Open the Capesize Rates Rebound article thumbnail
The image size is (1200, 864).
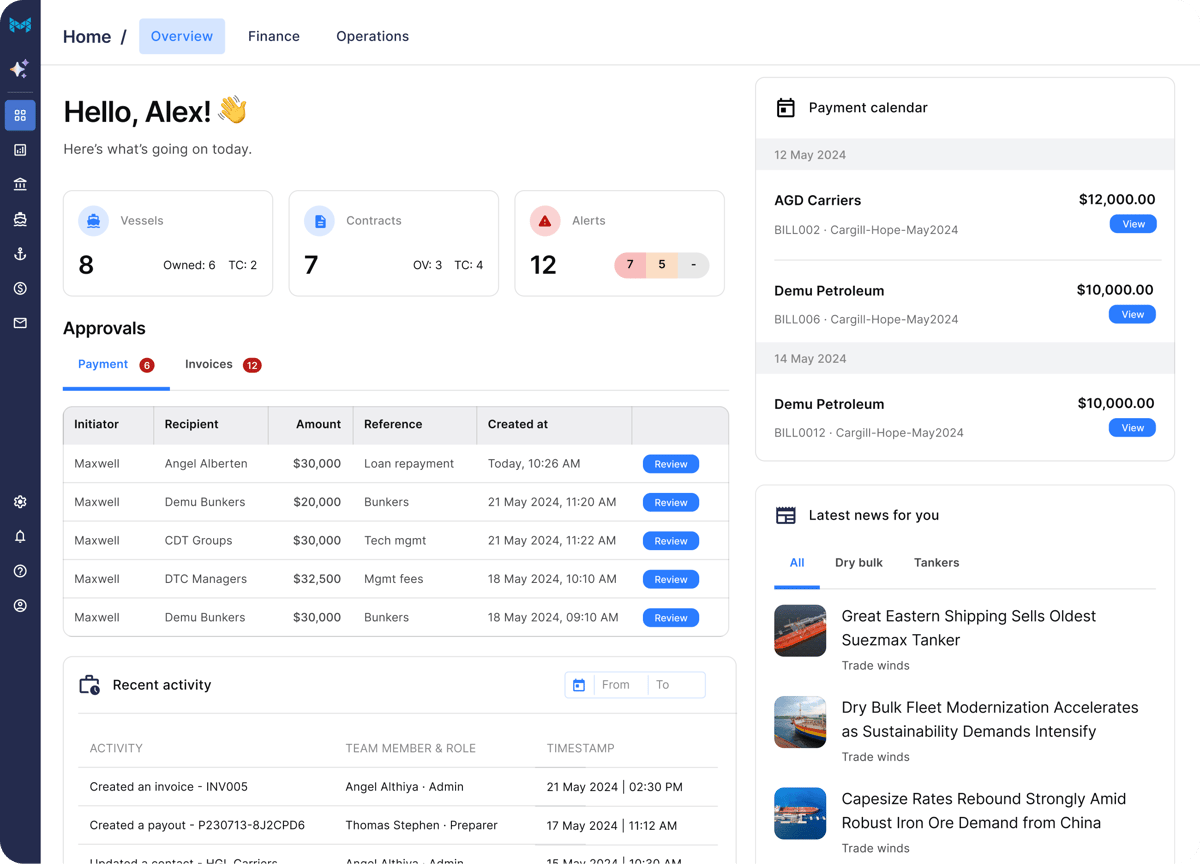click(x=800, y=814)
